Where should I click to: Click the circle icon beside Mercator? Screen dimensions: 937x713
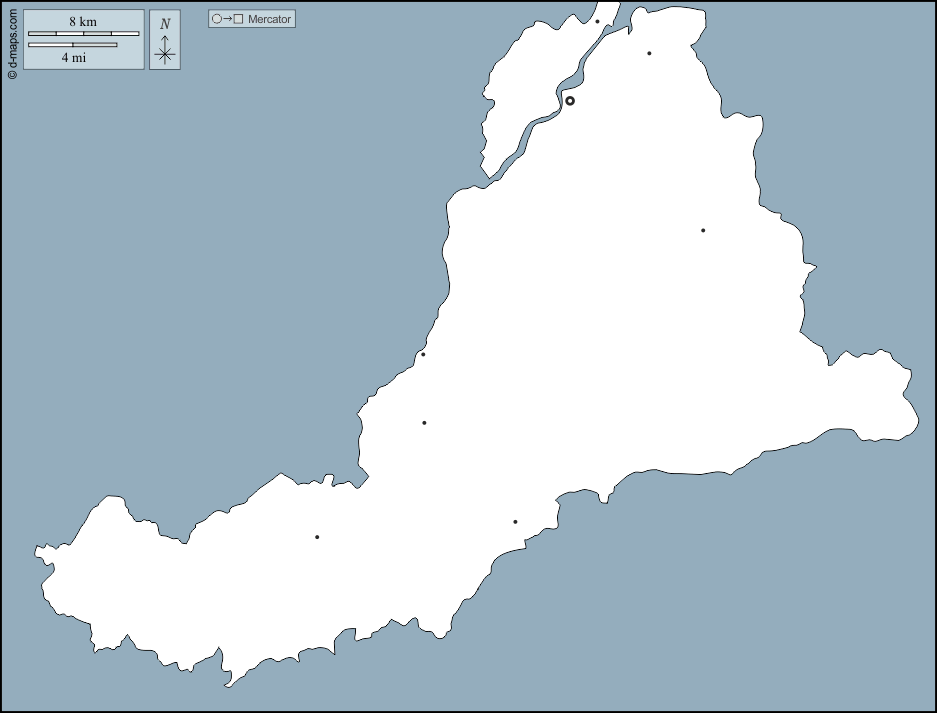tap(216, 19)
